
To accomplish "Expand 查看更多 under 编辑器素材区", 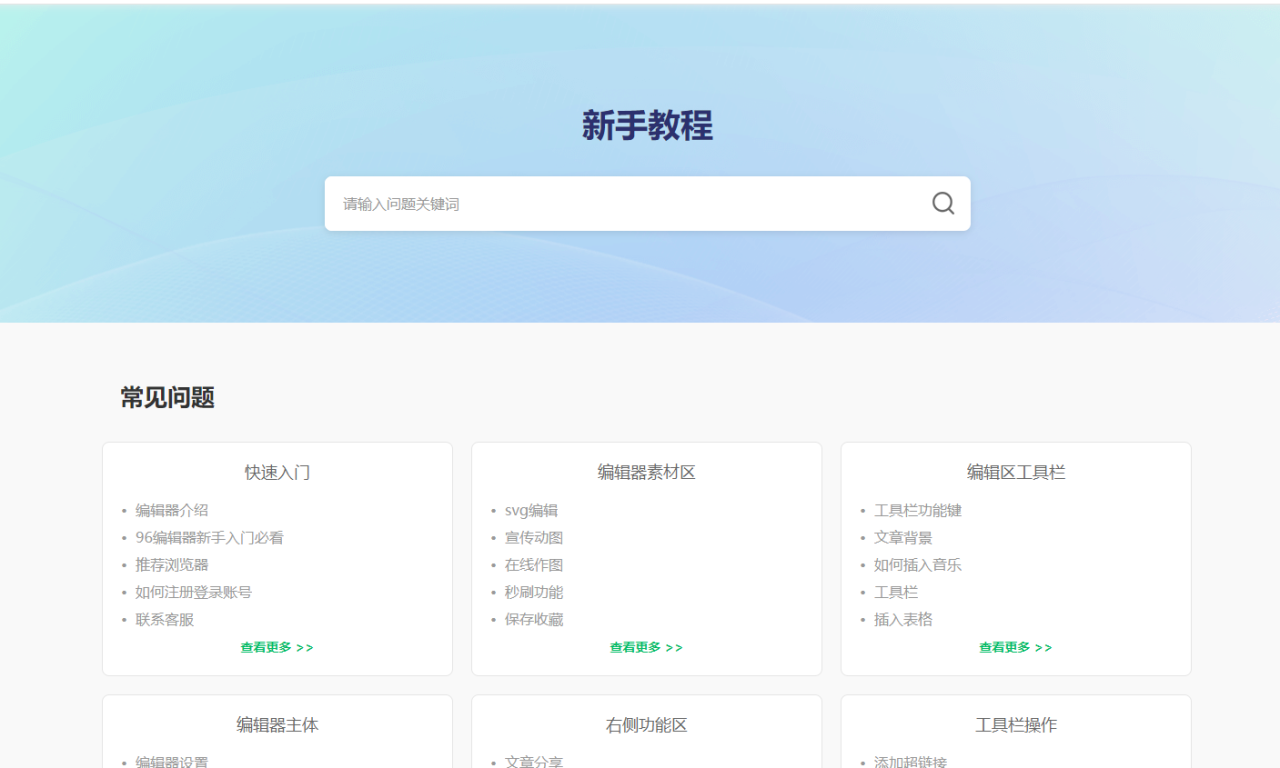I will 646,648.
